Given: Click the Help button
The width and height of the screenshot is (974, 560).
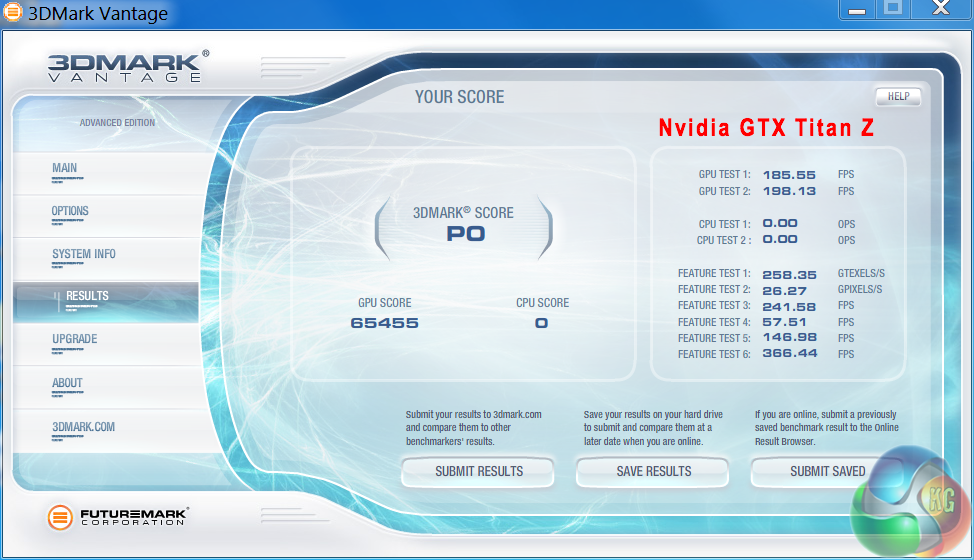Looking at the screenshot, I should tap(898, 96).
